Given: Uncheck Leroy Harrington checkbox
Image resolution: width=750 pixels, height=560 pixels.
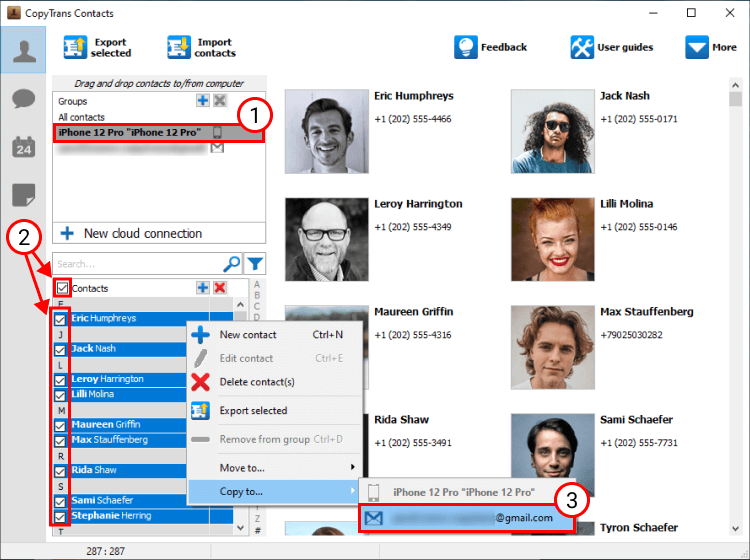Looking at the screenshot, I should pos(60,380).
